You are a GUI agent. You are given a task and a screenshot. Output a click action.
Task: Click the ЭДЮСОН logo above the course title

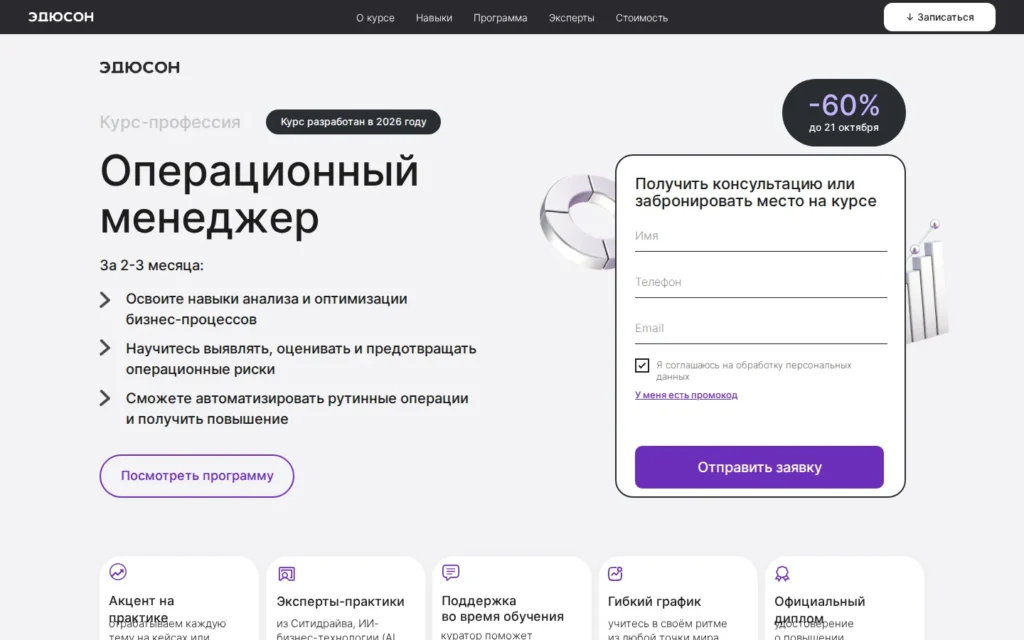tap(140, 67)
